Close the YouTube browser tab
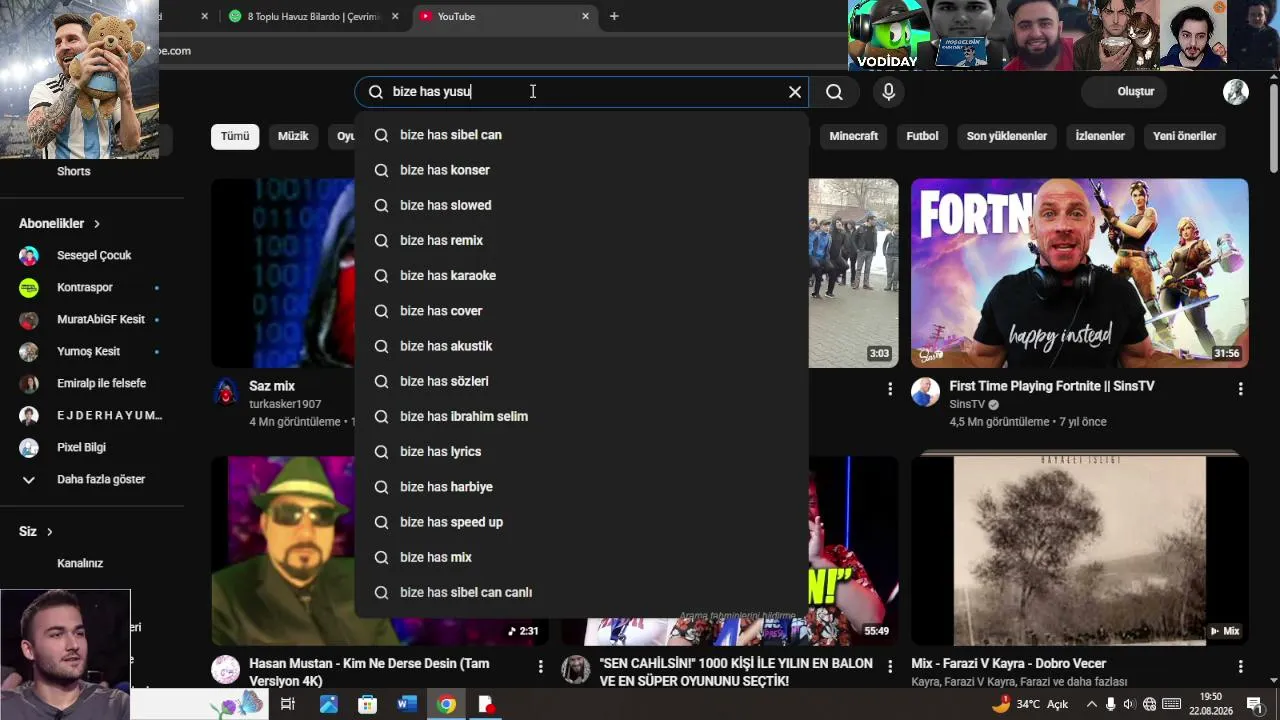This screenshot has height=720, width=1280. [586, 16]
